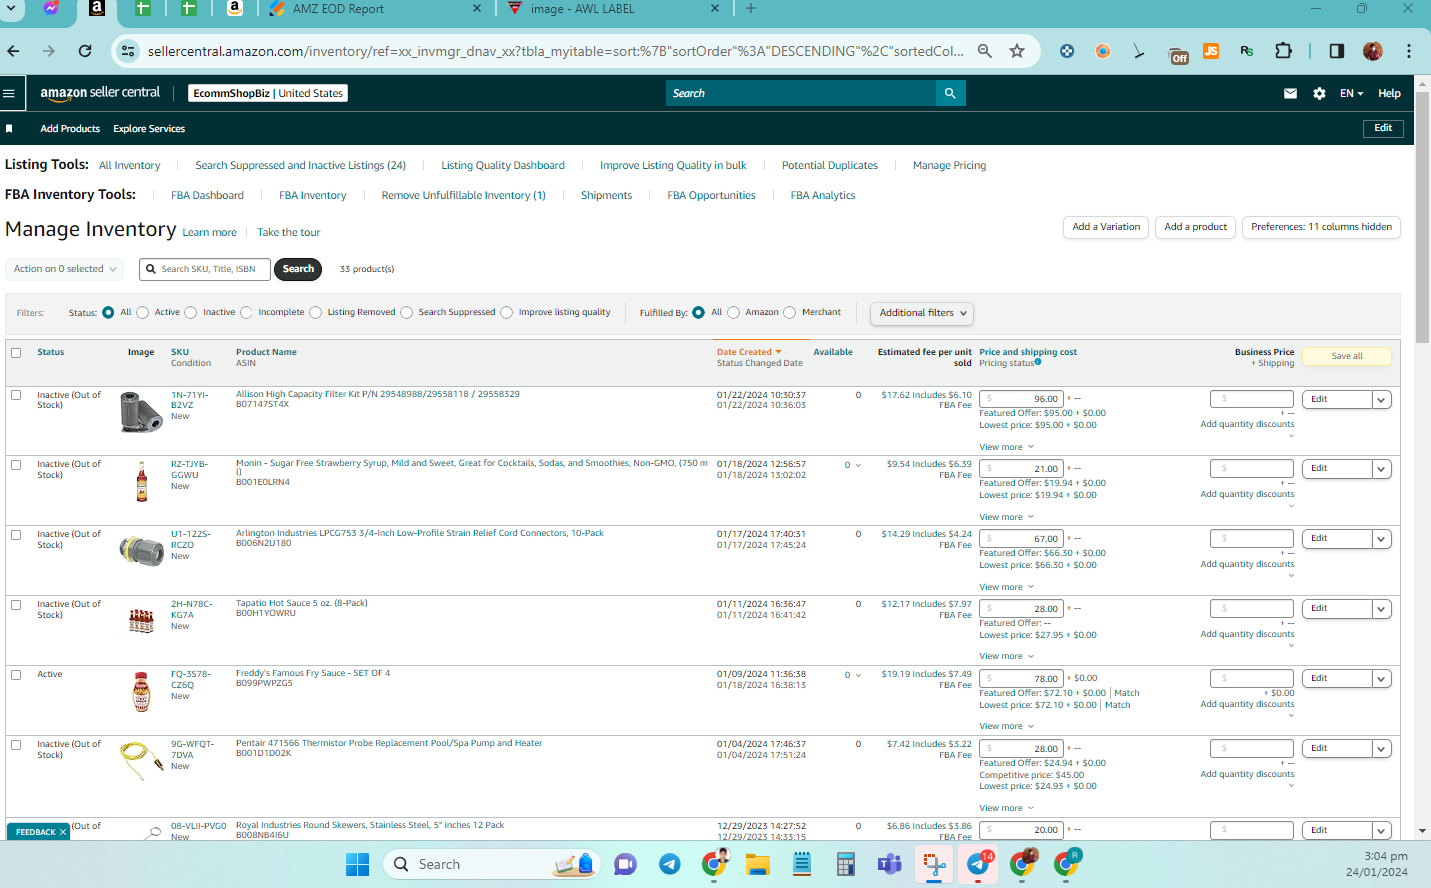Open the Explore Services menu
The height and width of the screenshot is (888, 1431).
149,129
